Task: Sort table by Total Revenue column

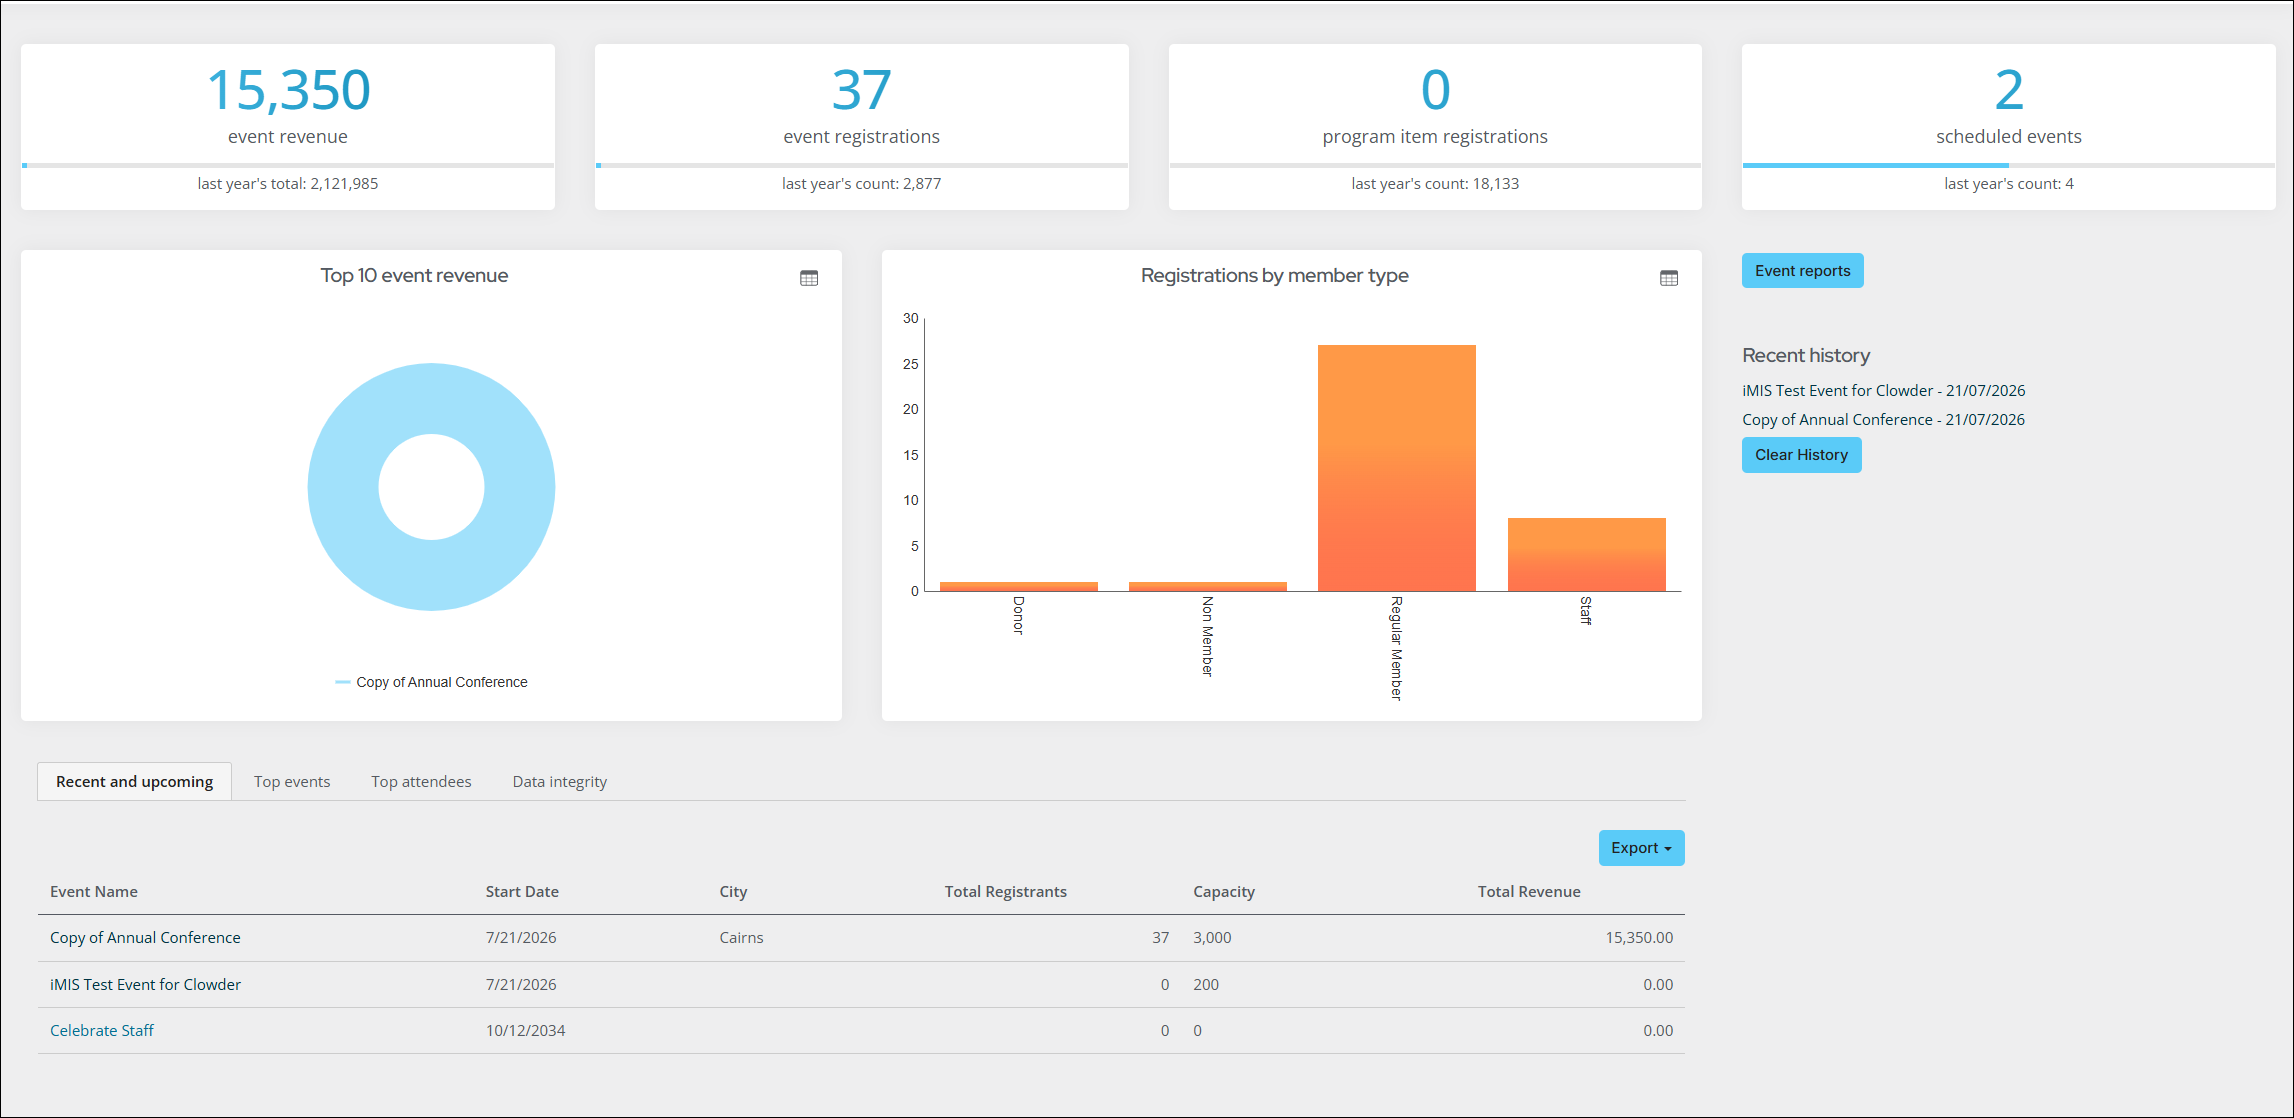Action: pyautogui.click(x=1529, y=892)
